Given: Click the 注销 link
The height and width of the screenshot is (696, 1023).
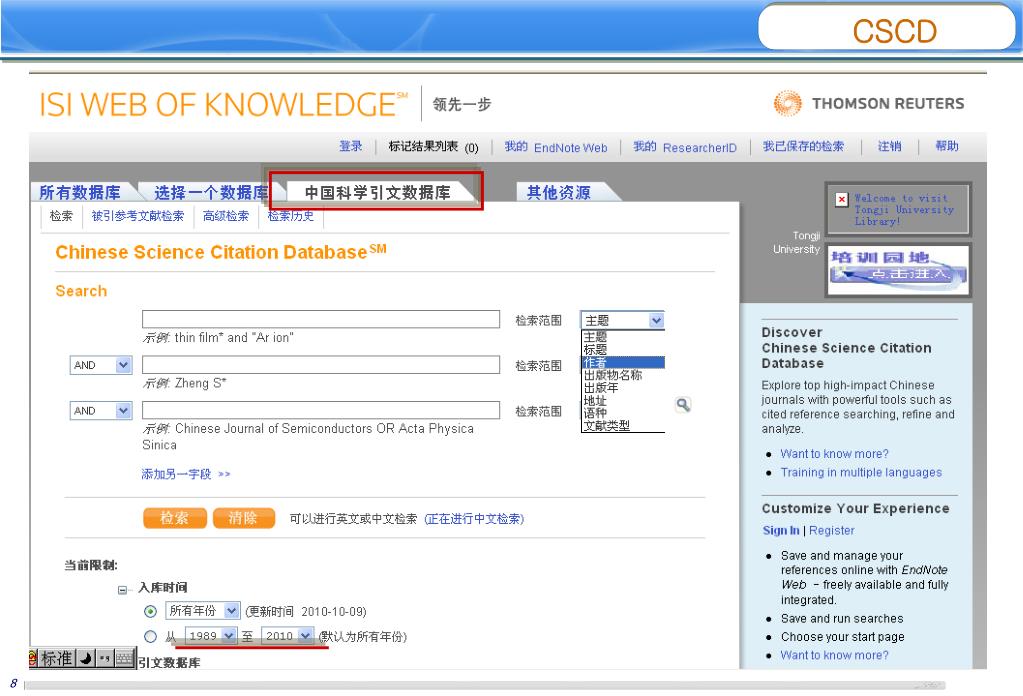Looking at the screenshot, I should (x=889, y=146).
